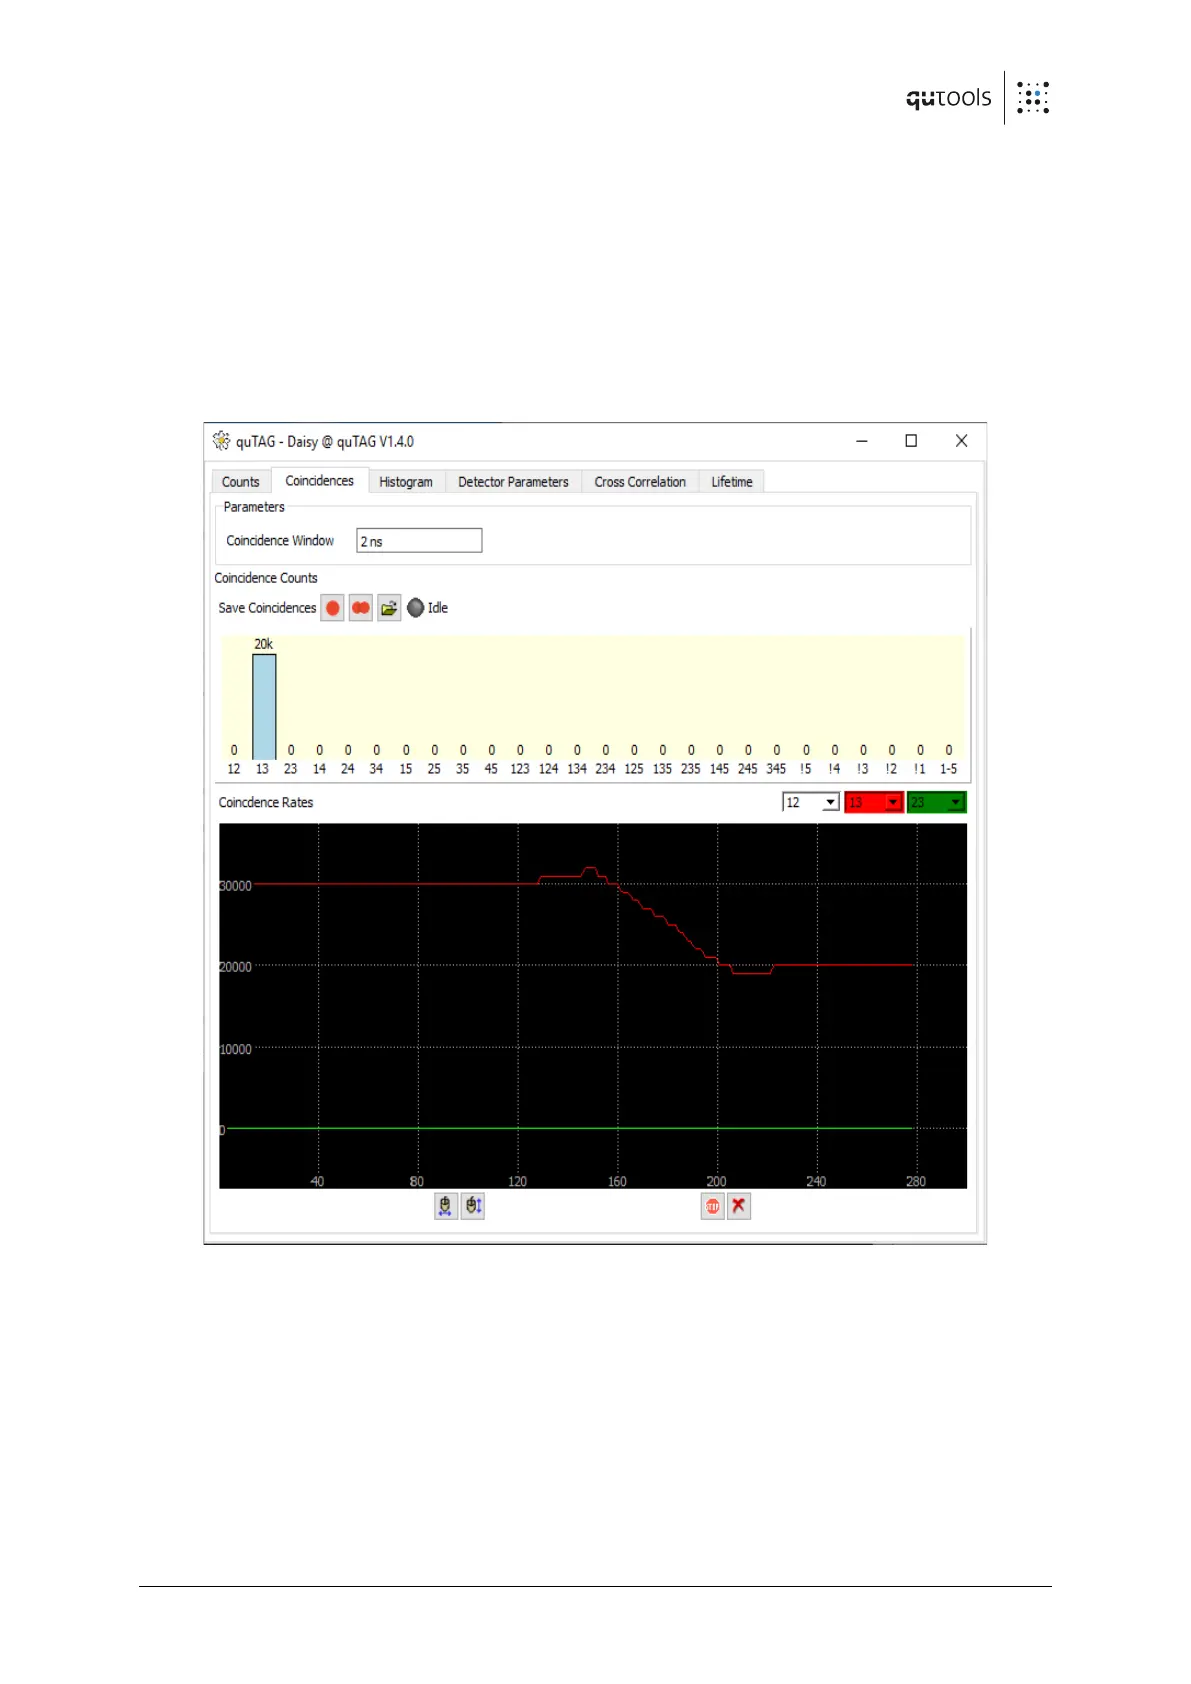Click the 280 x-axis label on graph
1191x1684 pixels.
(916, 1182)
